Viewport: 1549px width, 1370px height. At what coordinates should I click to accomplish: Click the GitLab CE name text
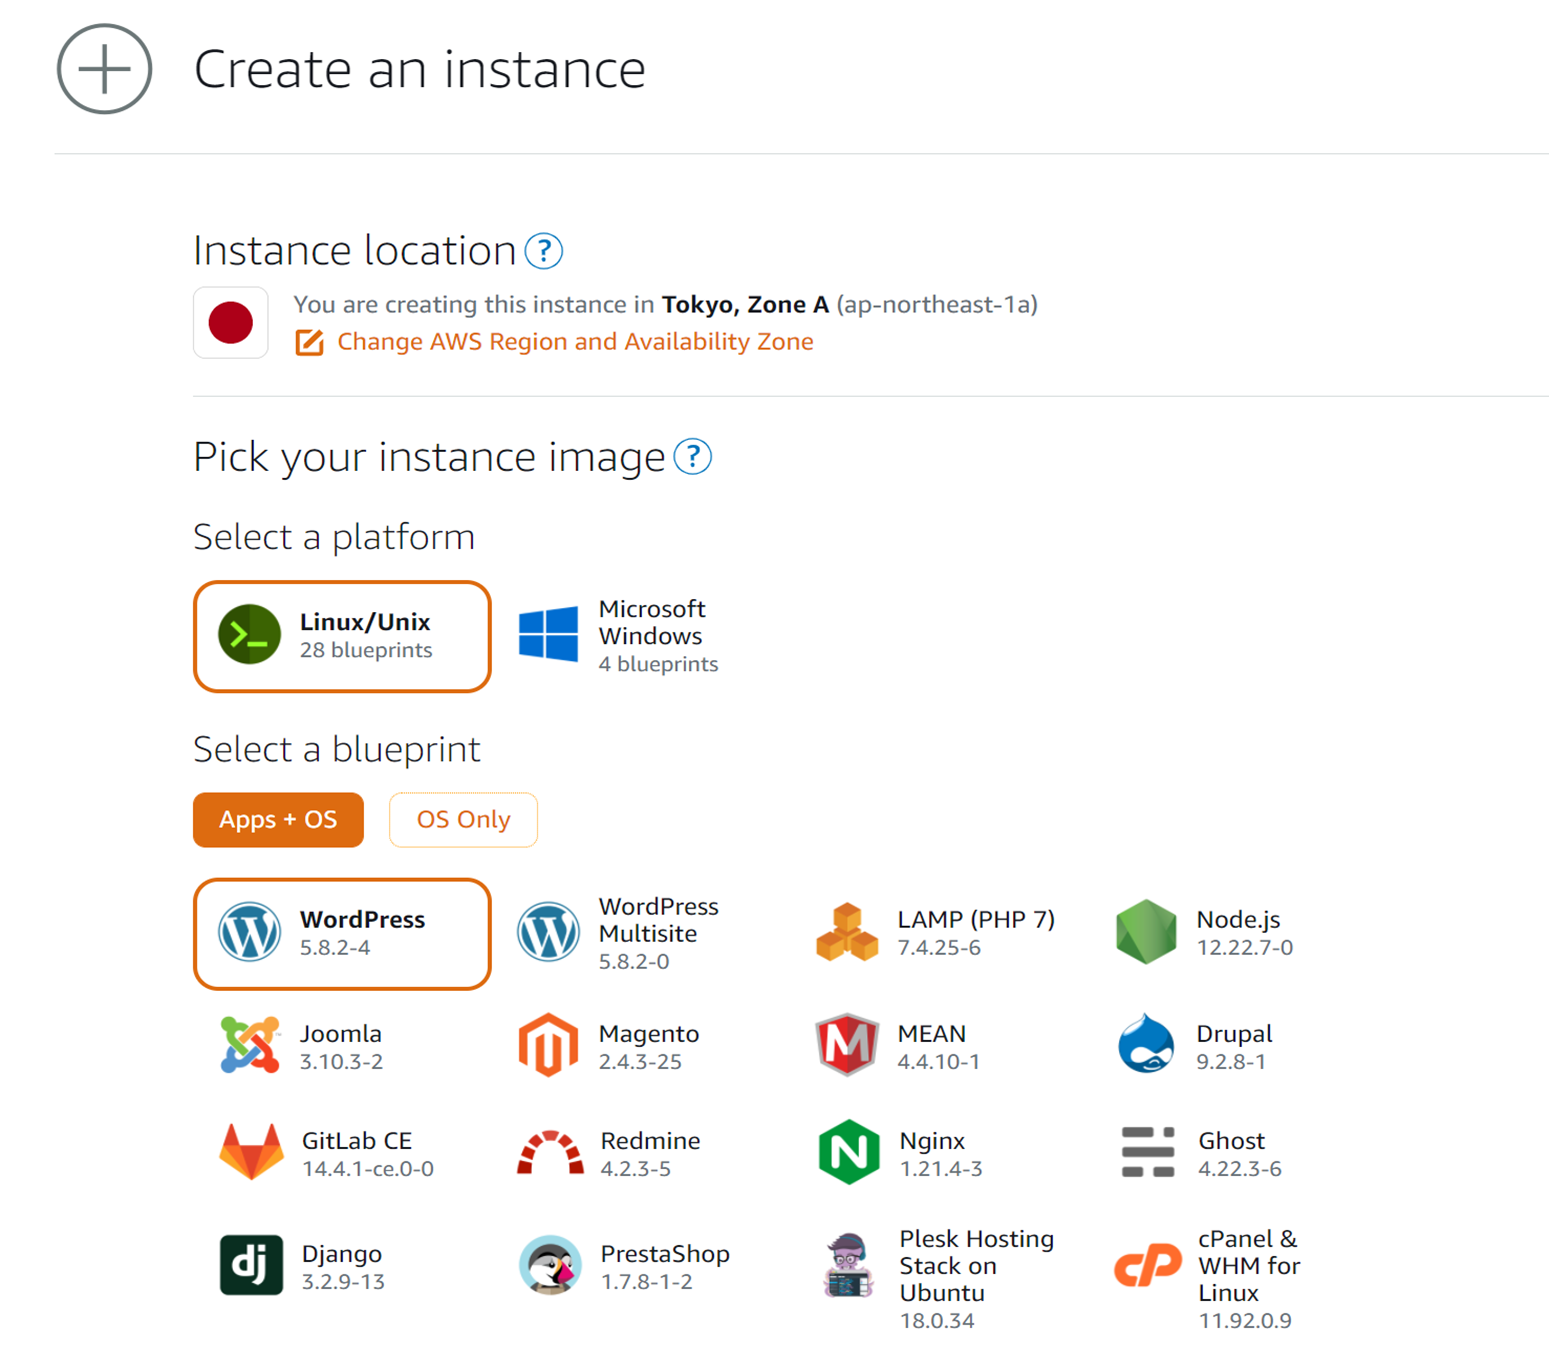357,1141
